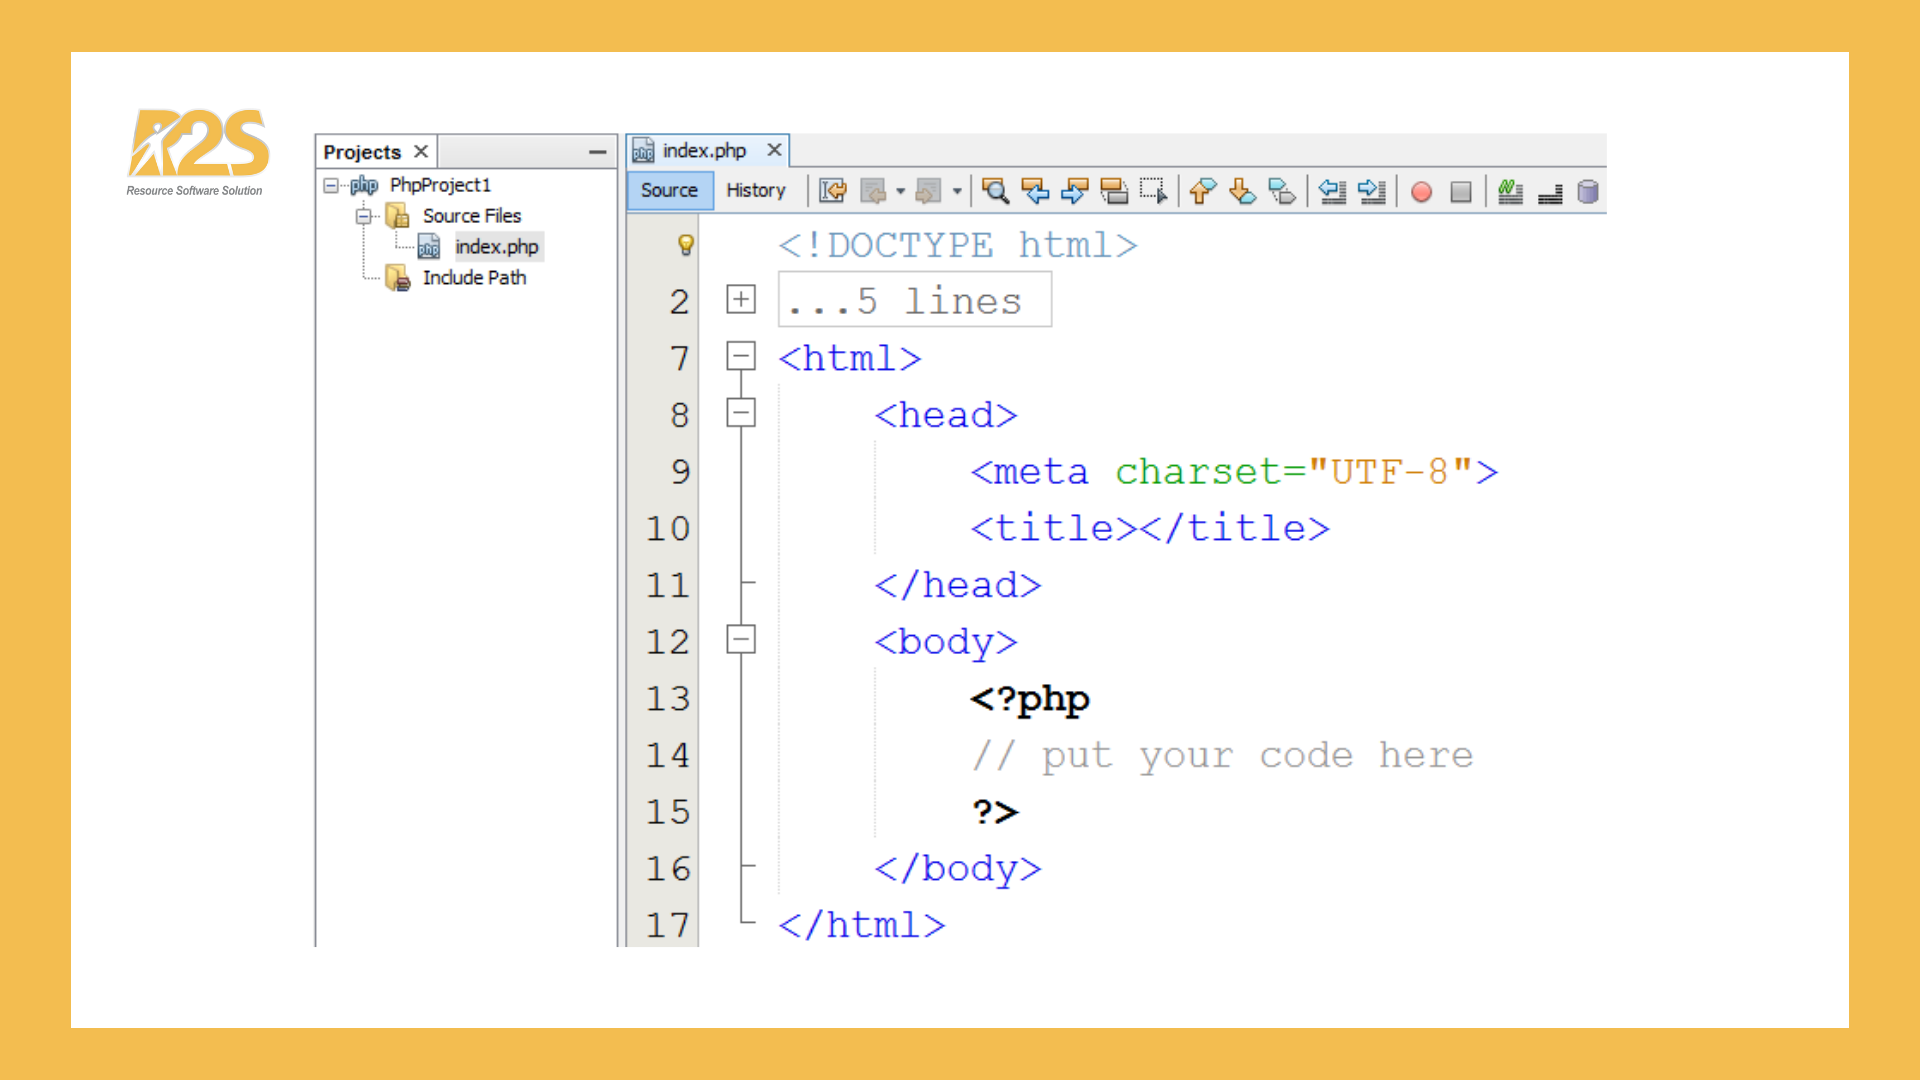Click the Toggle Rectangular Selection icon
Image resolution: width=1920 pixels, height=1080 pixels.
1153,192
